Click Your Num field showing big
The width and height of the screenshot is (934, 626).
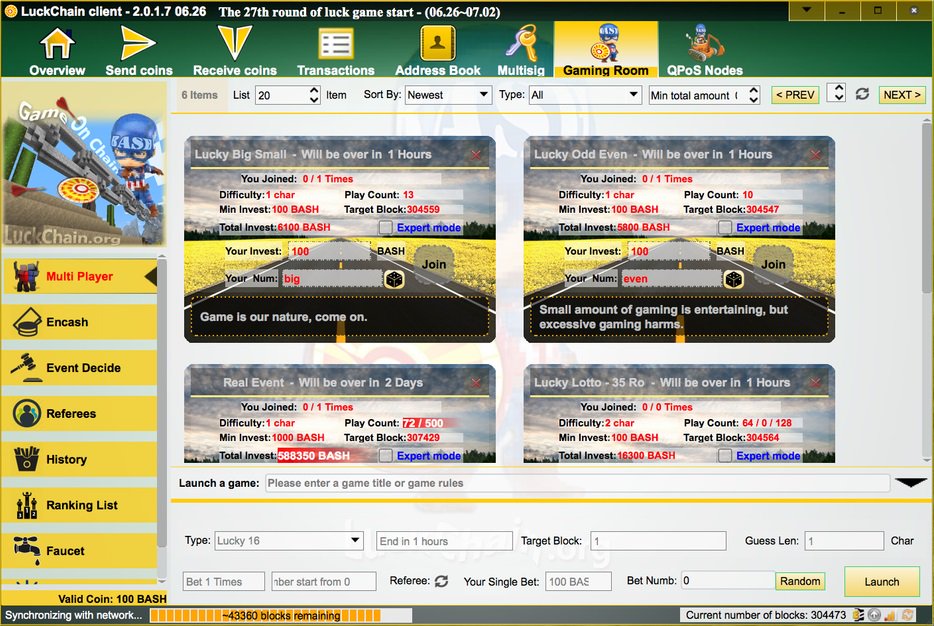click(332, 279)
